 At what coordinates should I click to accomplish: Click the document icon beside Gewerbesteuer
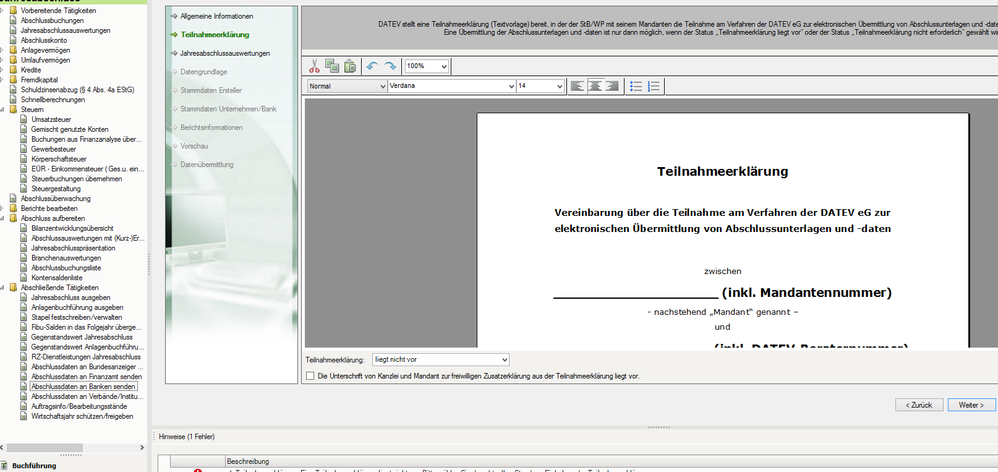[x=24, y=149]
